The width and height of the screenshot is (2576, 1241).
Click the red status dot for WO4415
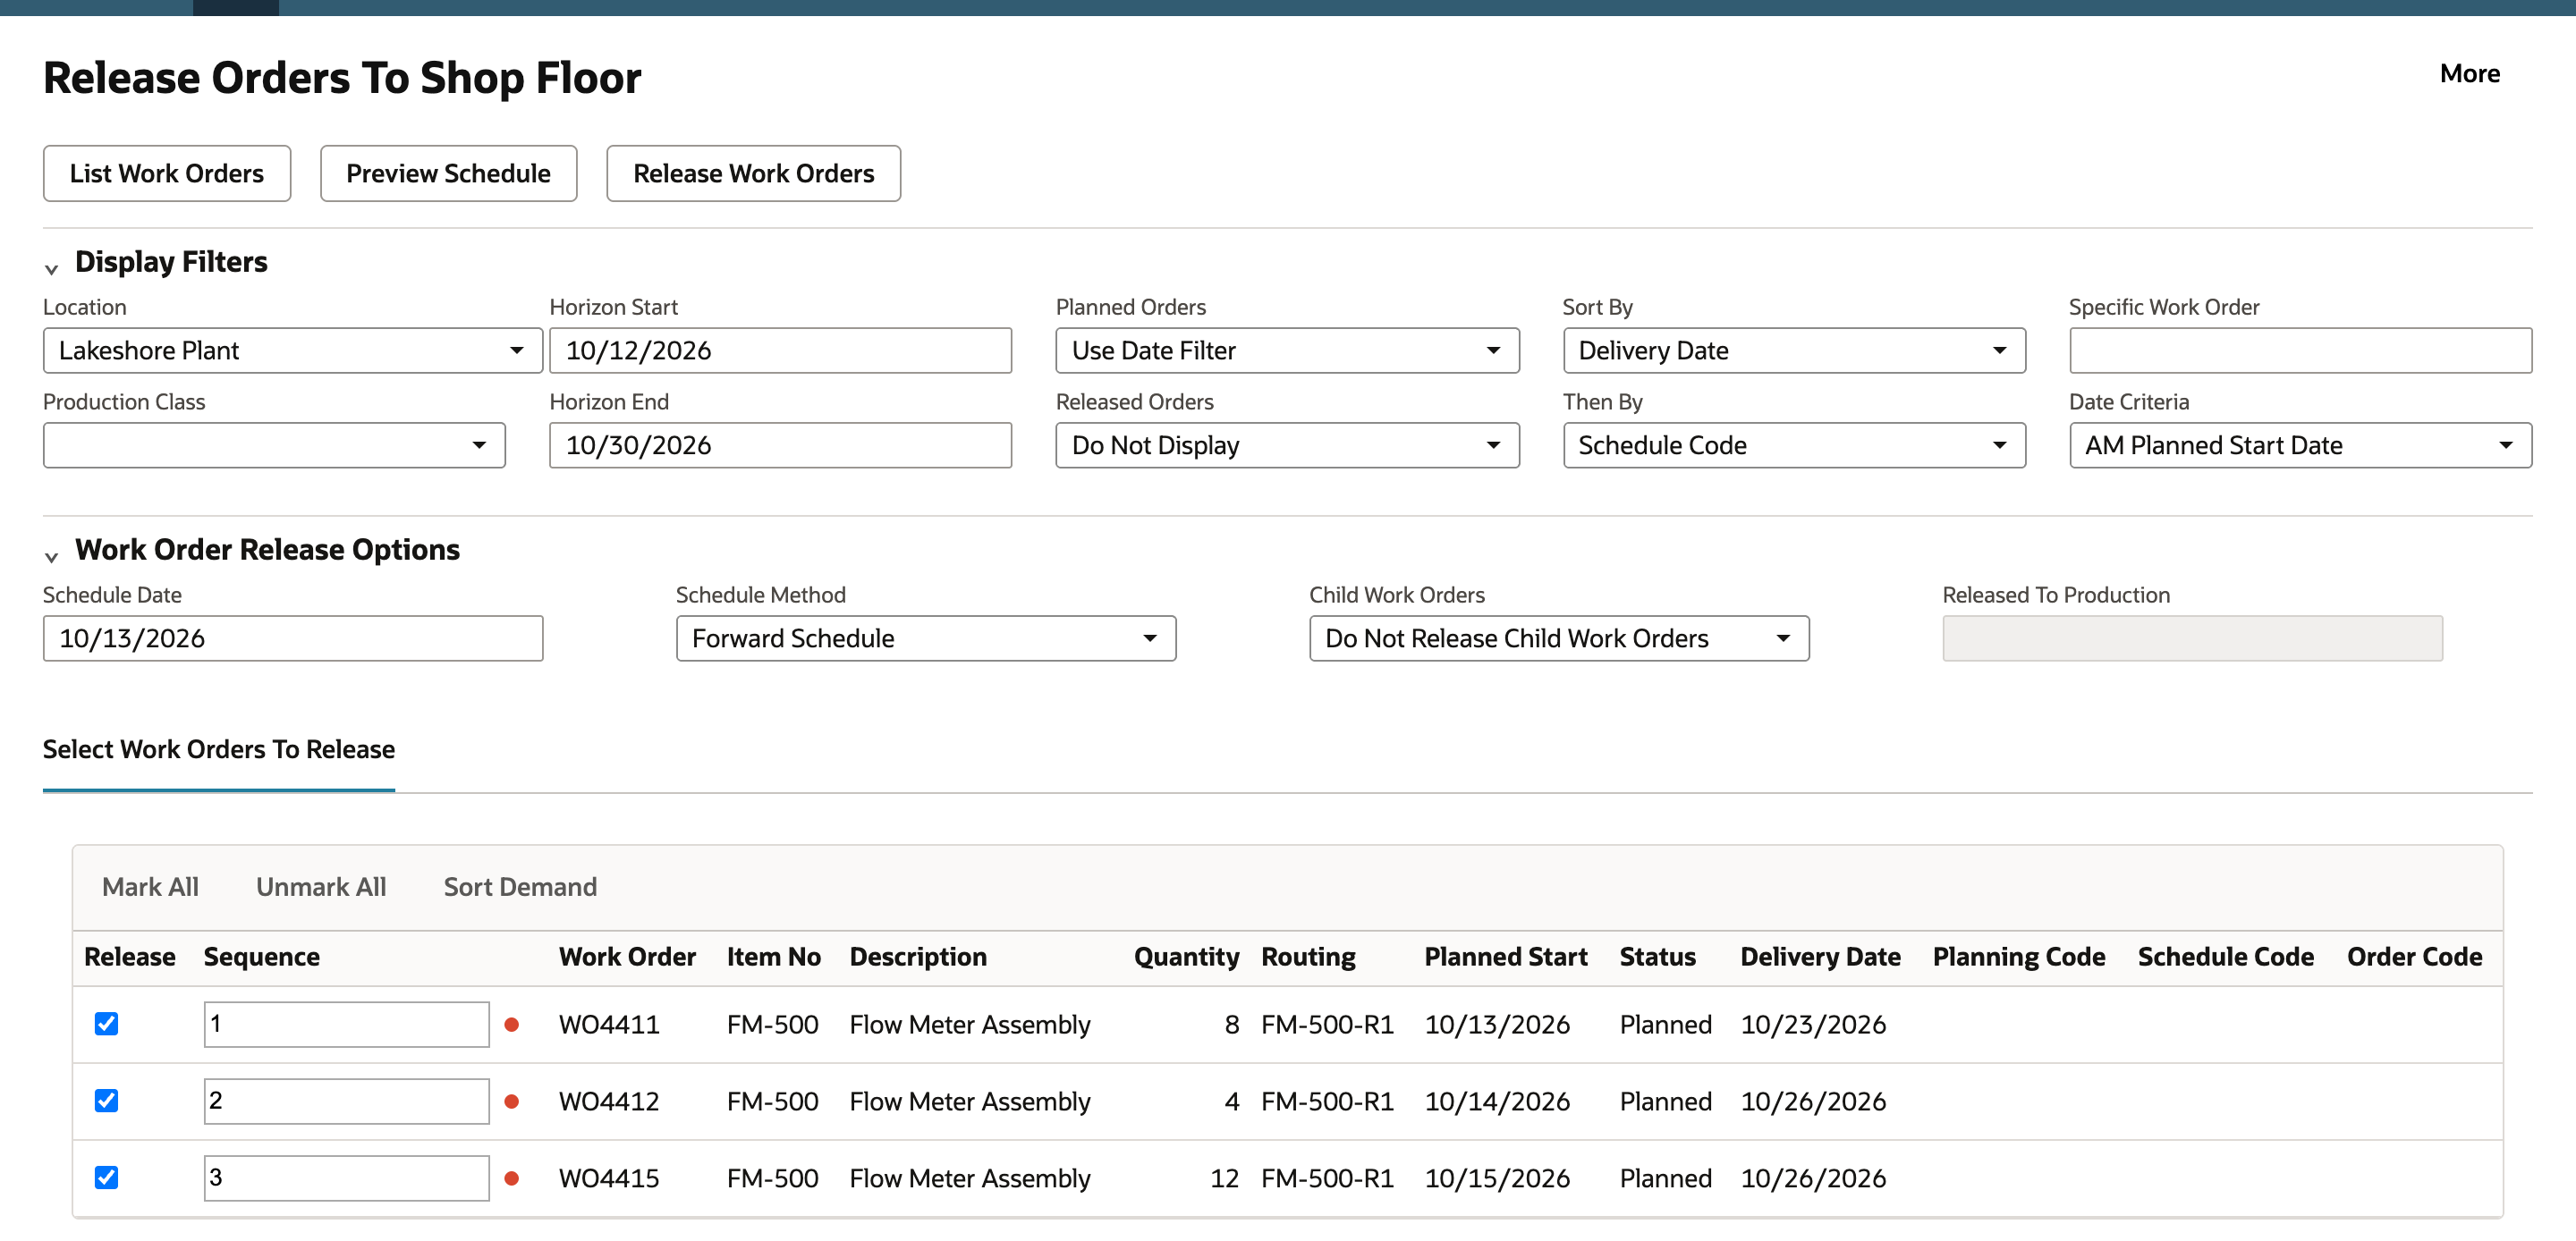coord(511,1178)
